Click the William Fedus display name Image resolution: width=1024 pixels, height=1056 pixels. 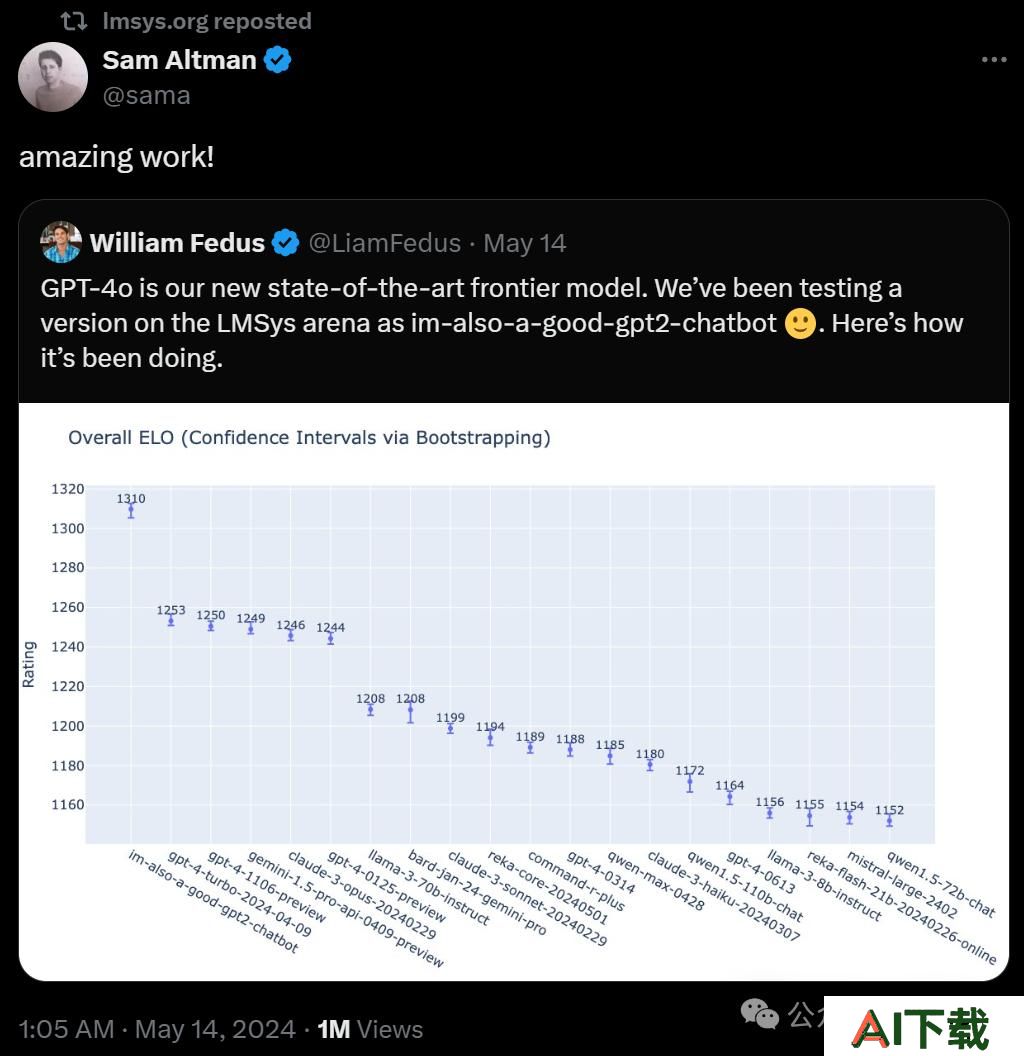(x=177, y=243)
